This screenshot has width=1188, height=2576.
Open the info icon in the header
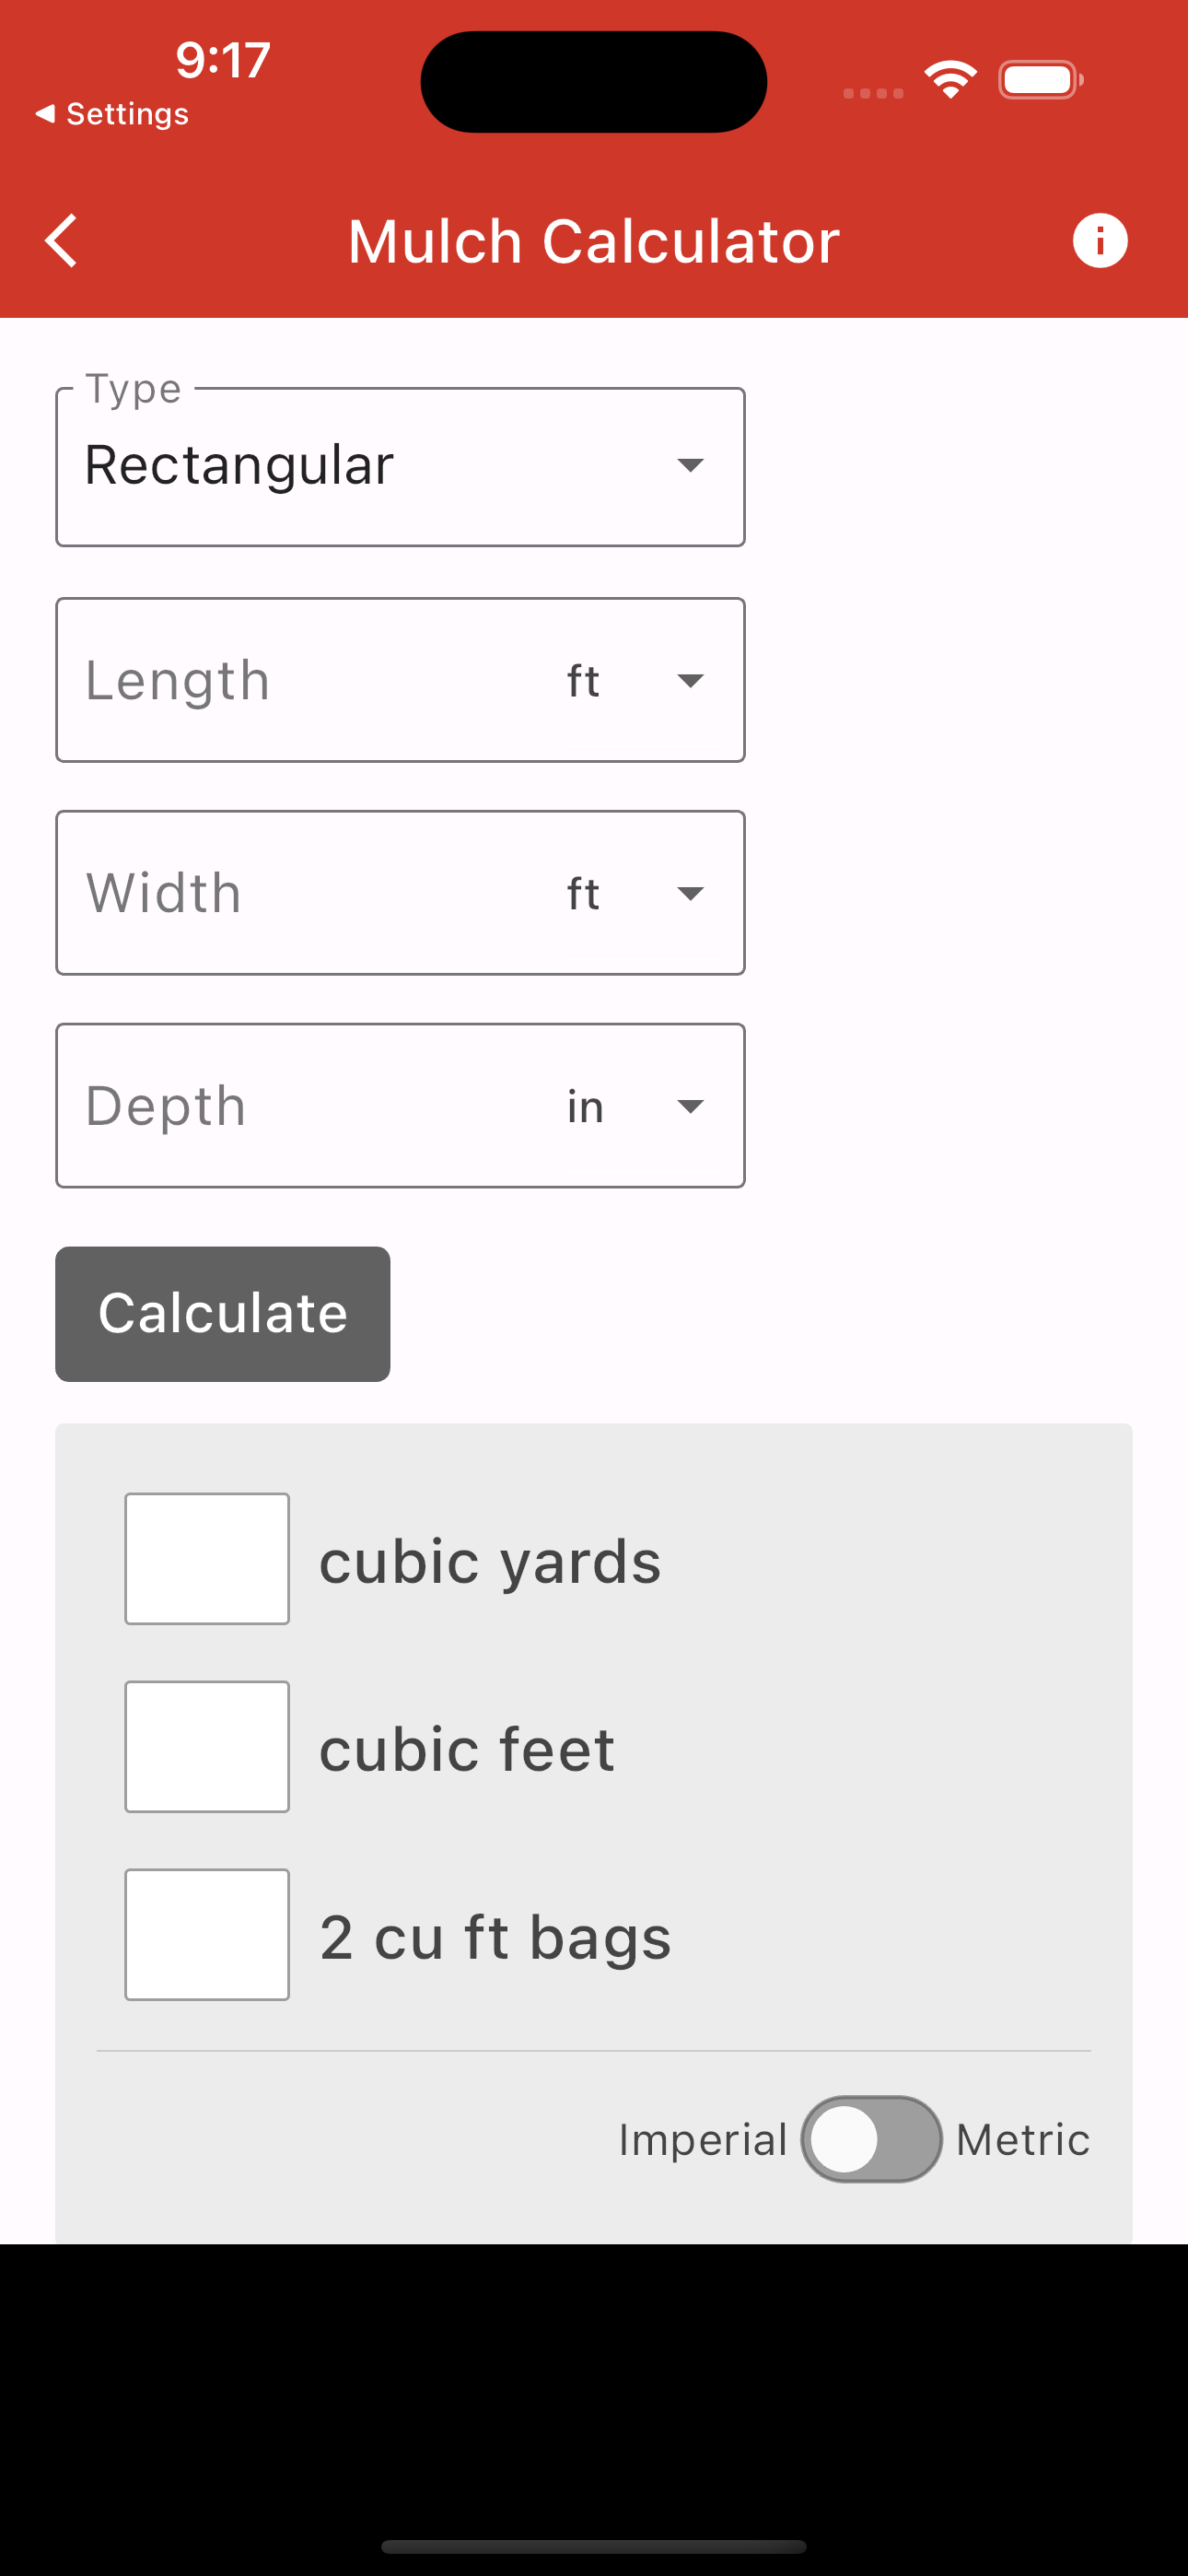(x=1100, y=241)
